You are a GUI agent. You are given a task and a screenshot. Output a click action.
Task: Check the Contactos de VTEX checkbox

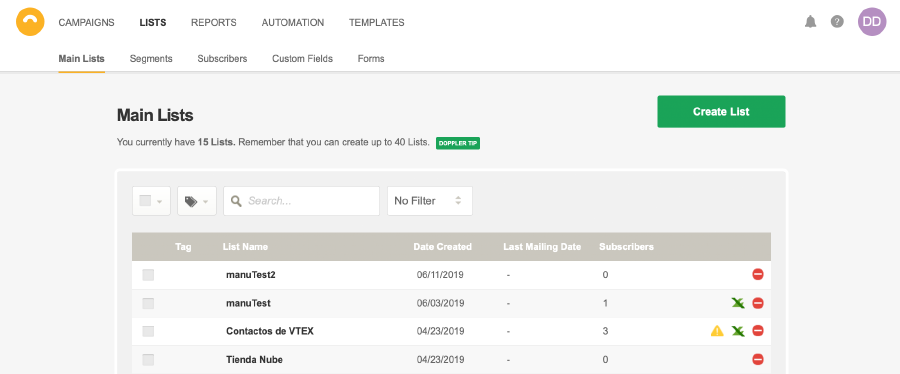148,331
